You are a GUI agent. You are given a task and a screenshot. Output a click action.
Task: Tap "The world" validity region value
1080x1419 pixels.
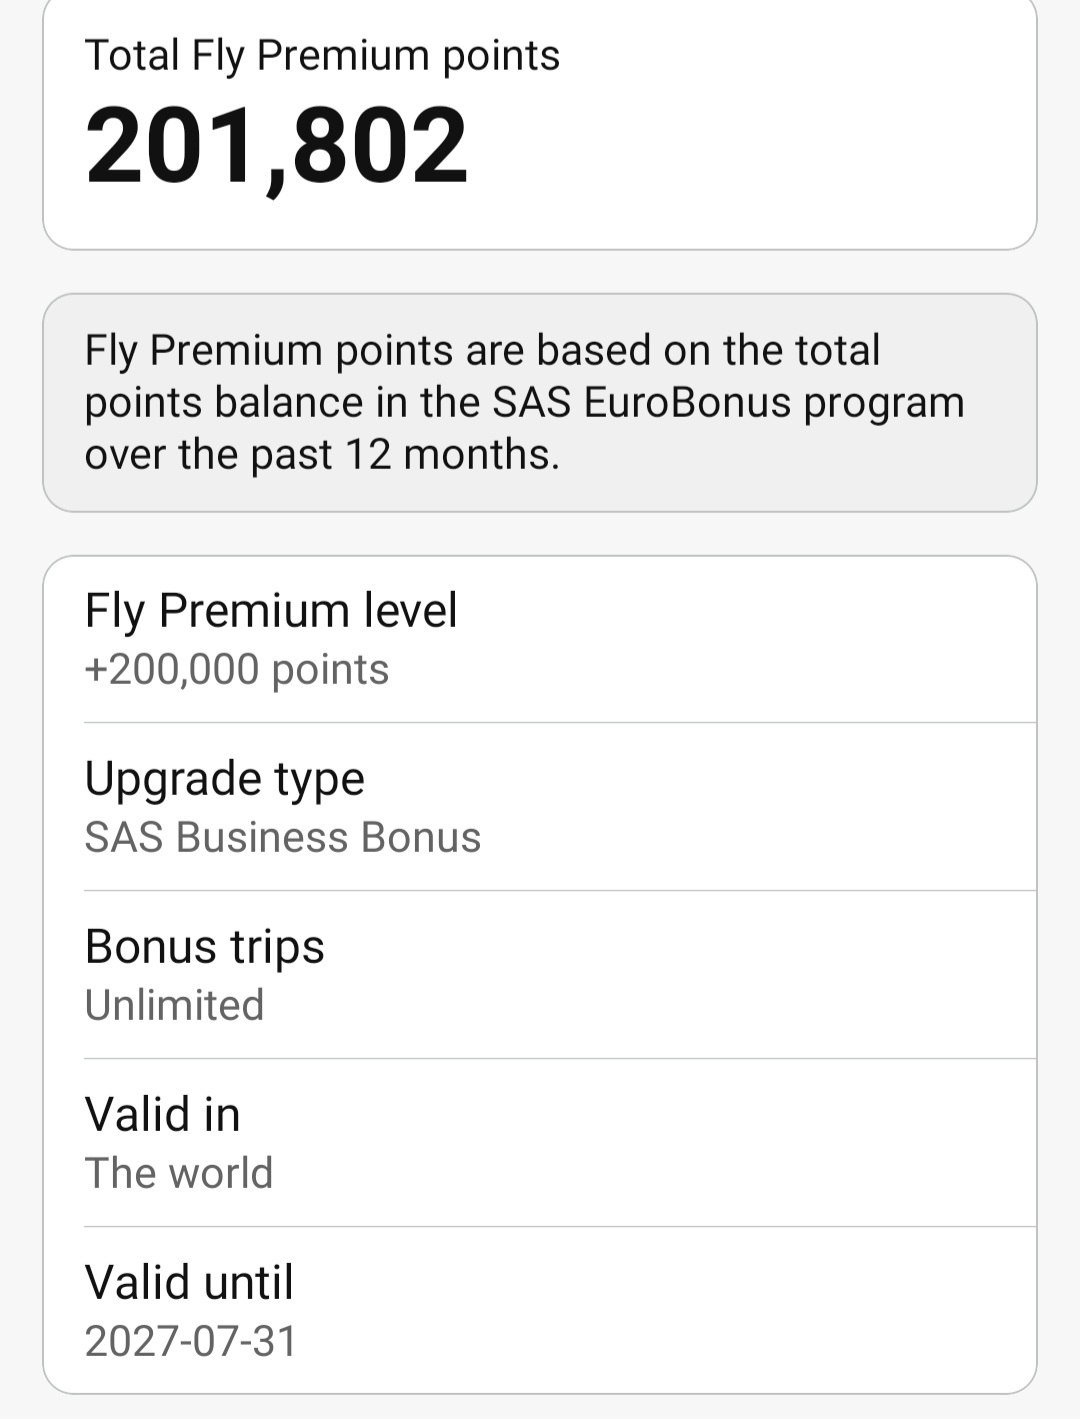(x=179, y=1173)
